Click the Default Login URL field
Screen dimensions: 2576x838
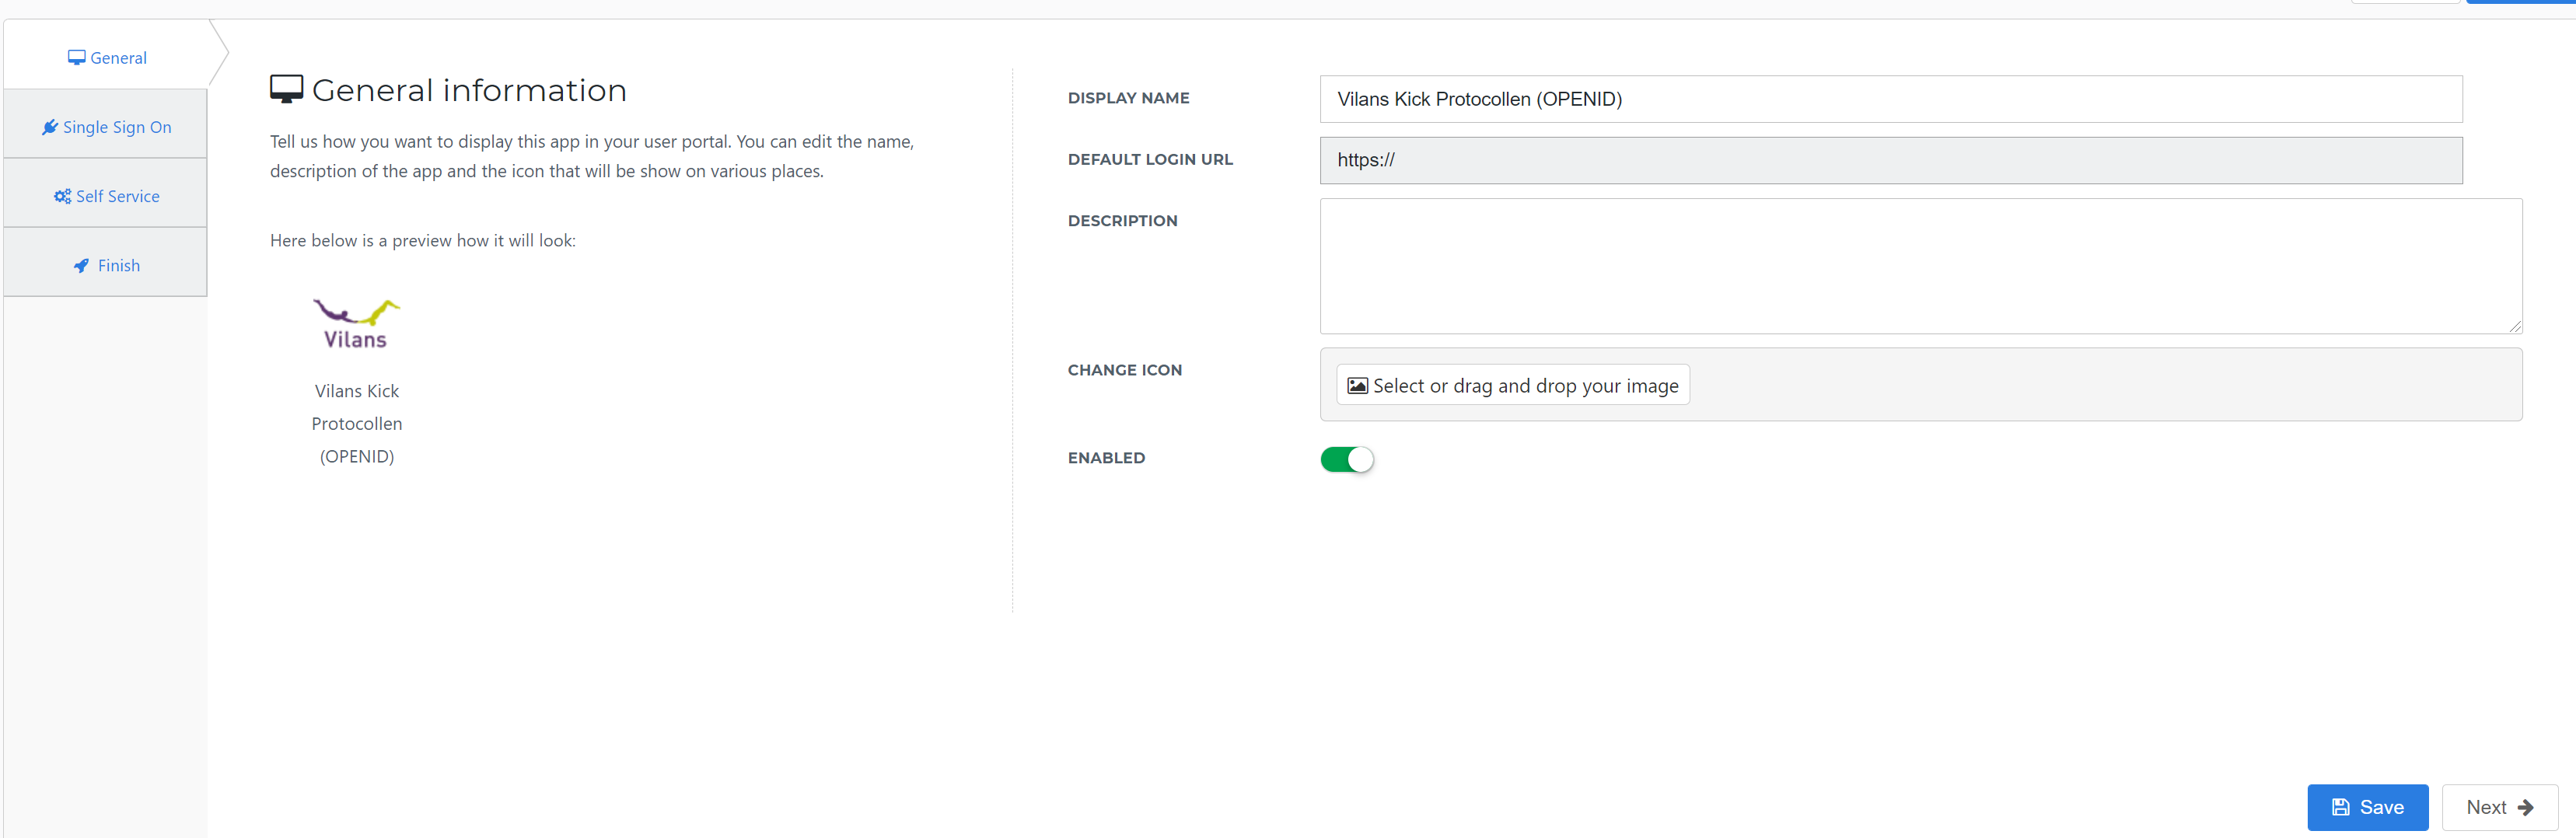(1890, 160)
